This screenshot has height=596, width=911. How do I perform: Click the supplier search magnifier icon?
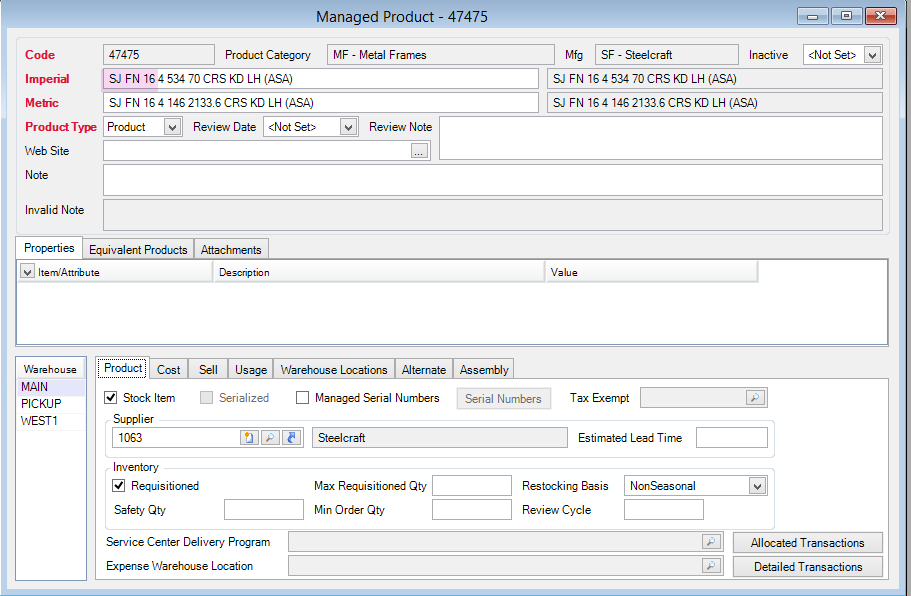[270, 438]
